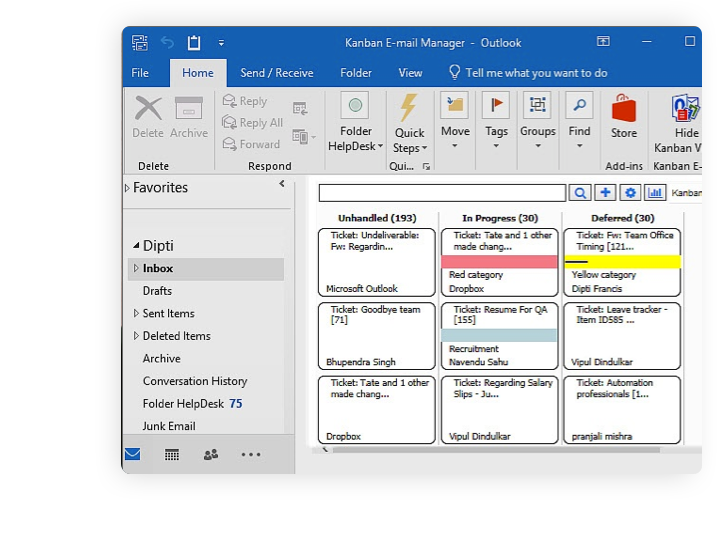Open the Store add-ins icon
This screenshot has height=536, width=717.
tap(624, 109)
